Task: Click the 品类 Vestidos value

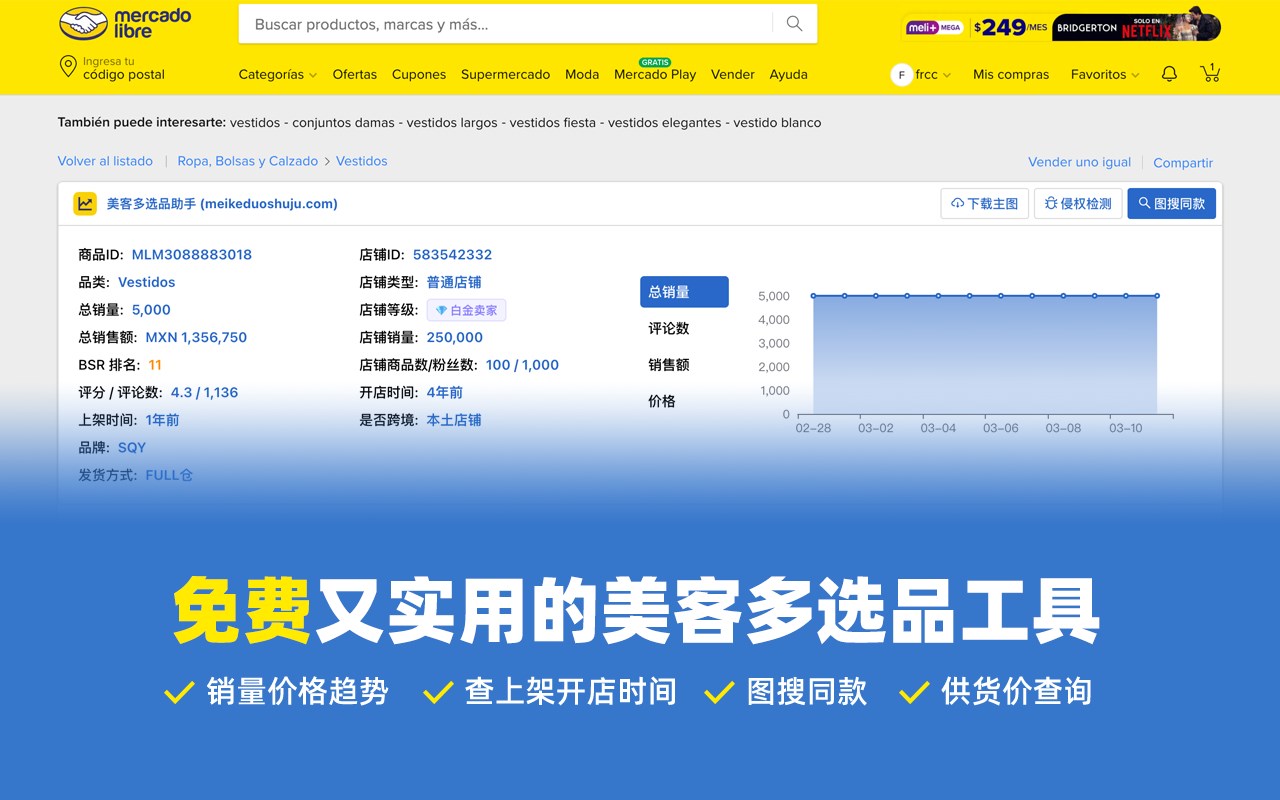Action: click(146, 282)
